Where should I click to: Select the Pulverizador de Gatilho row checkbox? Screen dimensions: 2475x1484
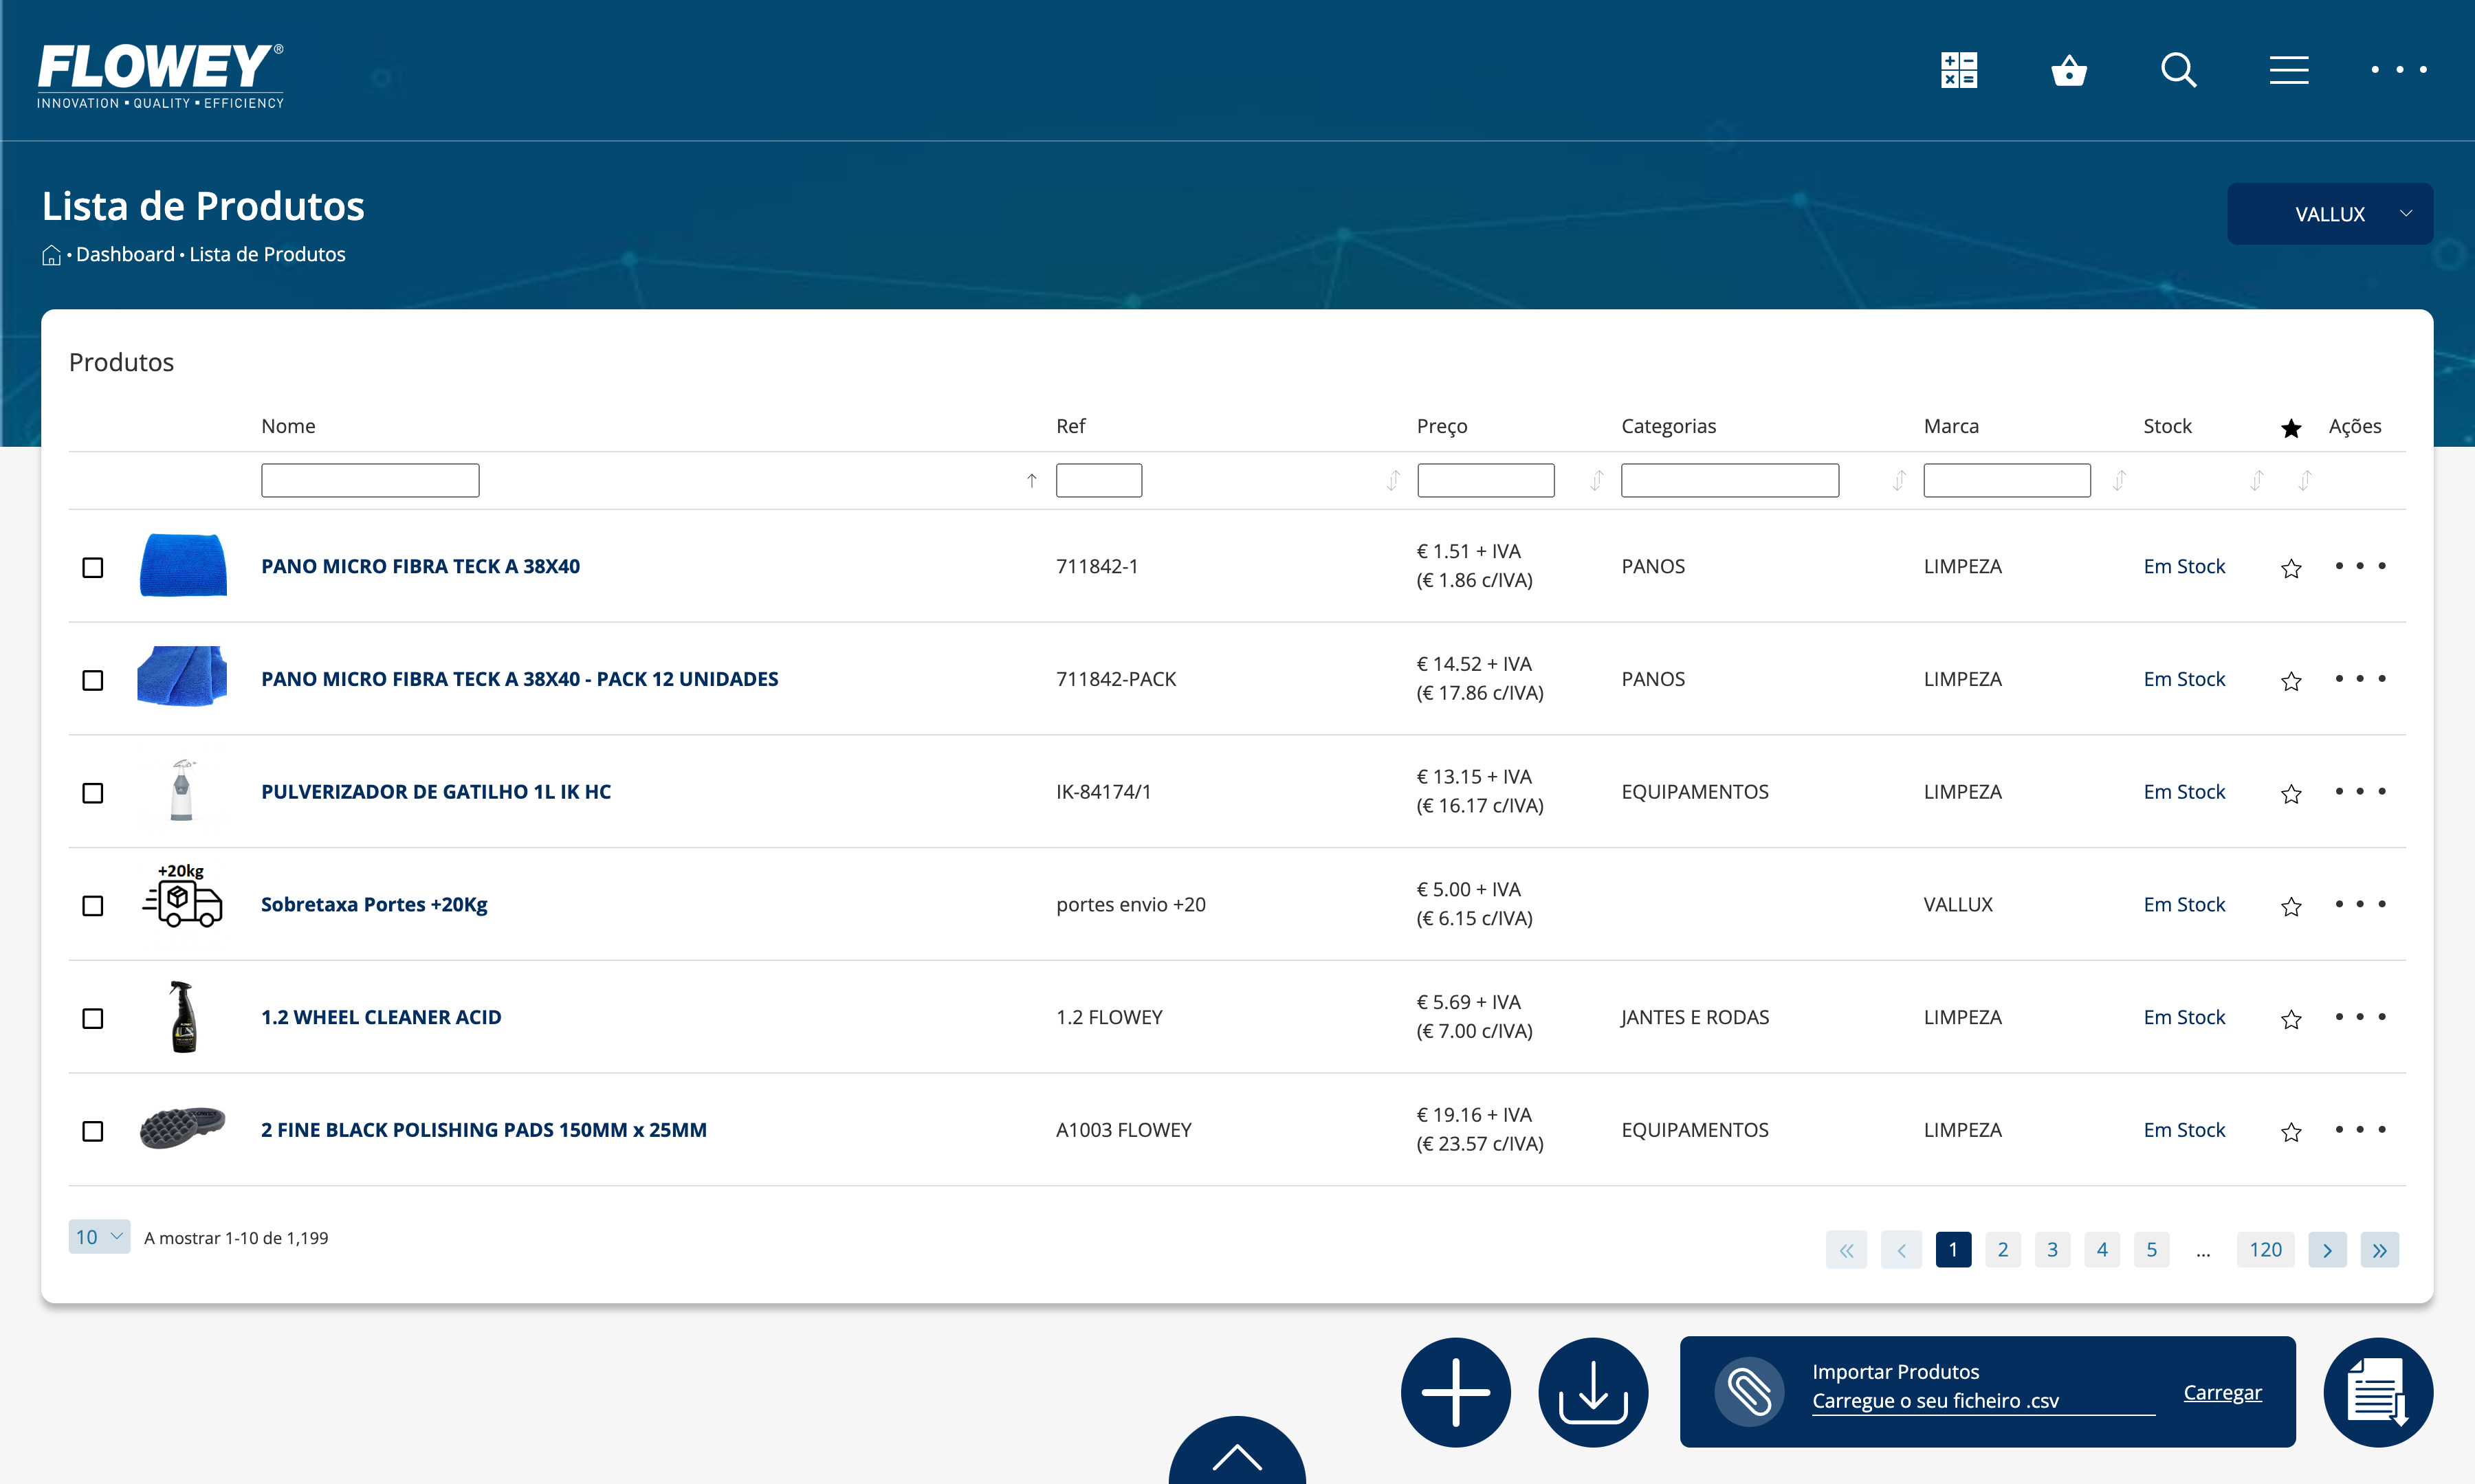tap(93, 793)
